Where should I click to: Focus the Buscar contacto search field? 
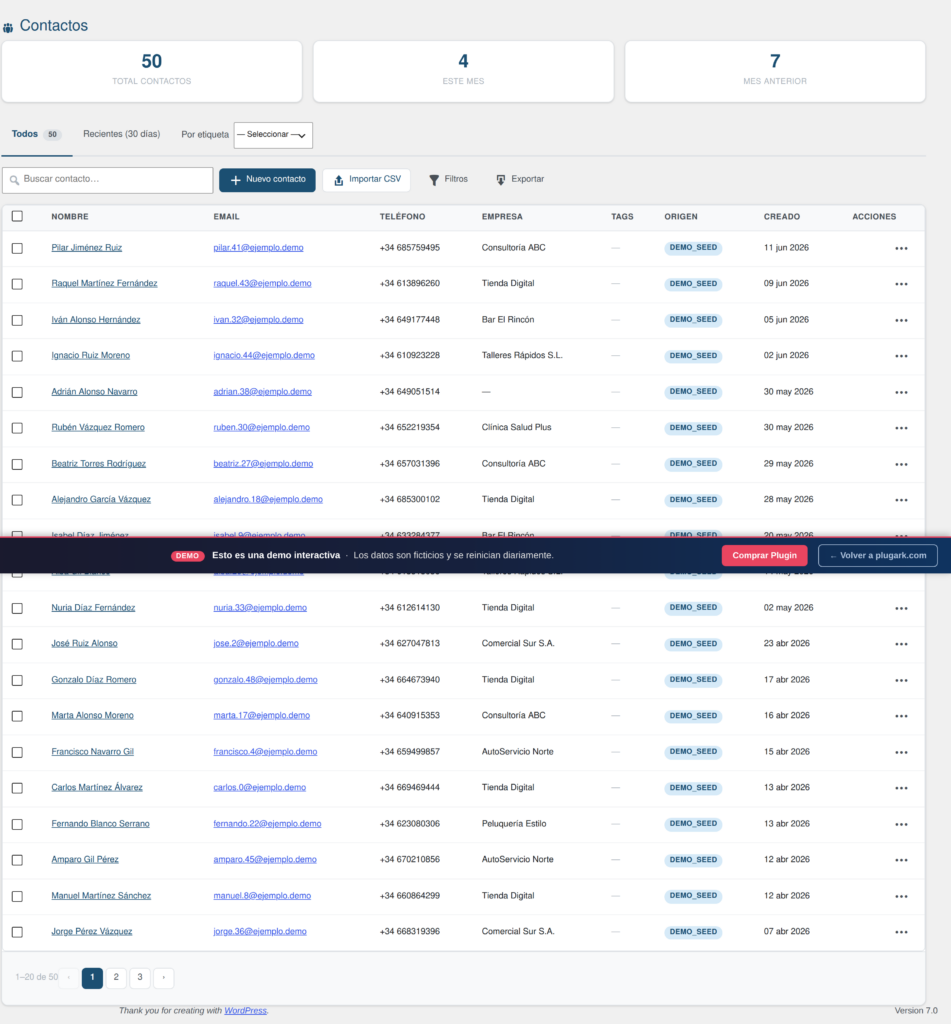(108, 180)
